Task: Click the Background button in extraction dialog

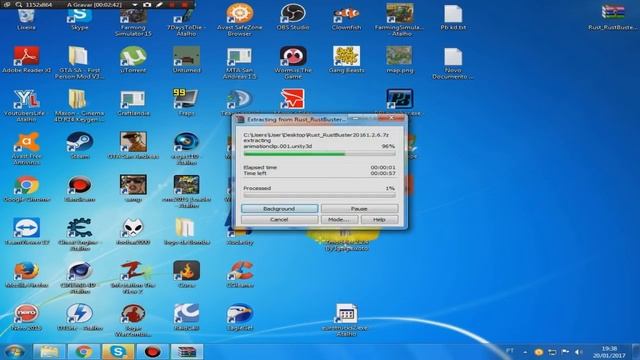Action: pos(279,209)
